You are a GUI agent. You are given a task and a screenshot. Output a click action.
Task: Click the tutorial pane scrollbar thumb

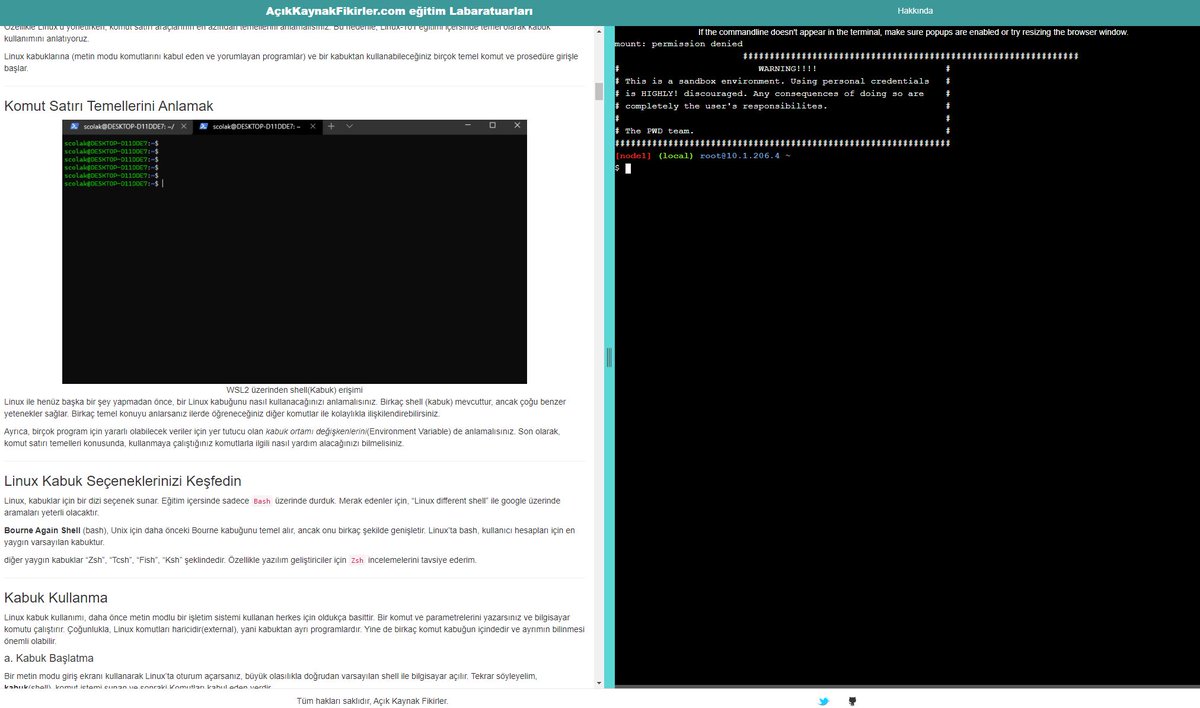click(599, 91)
